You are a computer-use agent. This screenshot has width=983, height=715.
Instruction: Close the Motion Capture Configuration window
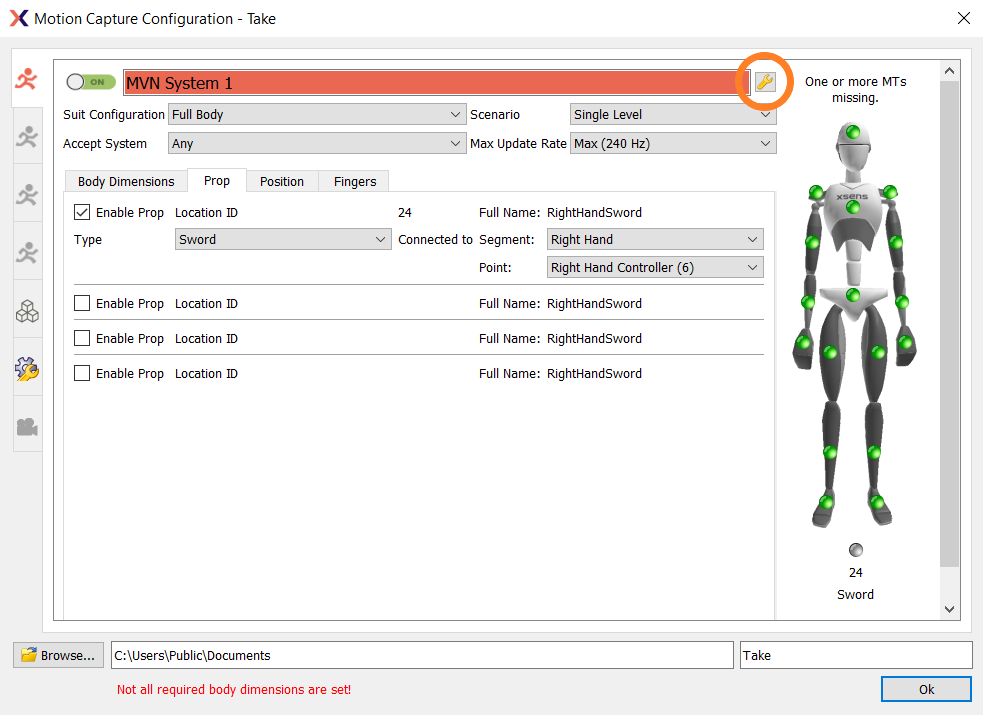coord(964,18)
